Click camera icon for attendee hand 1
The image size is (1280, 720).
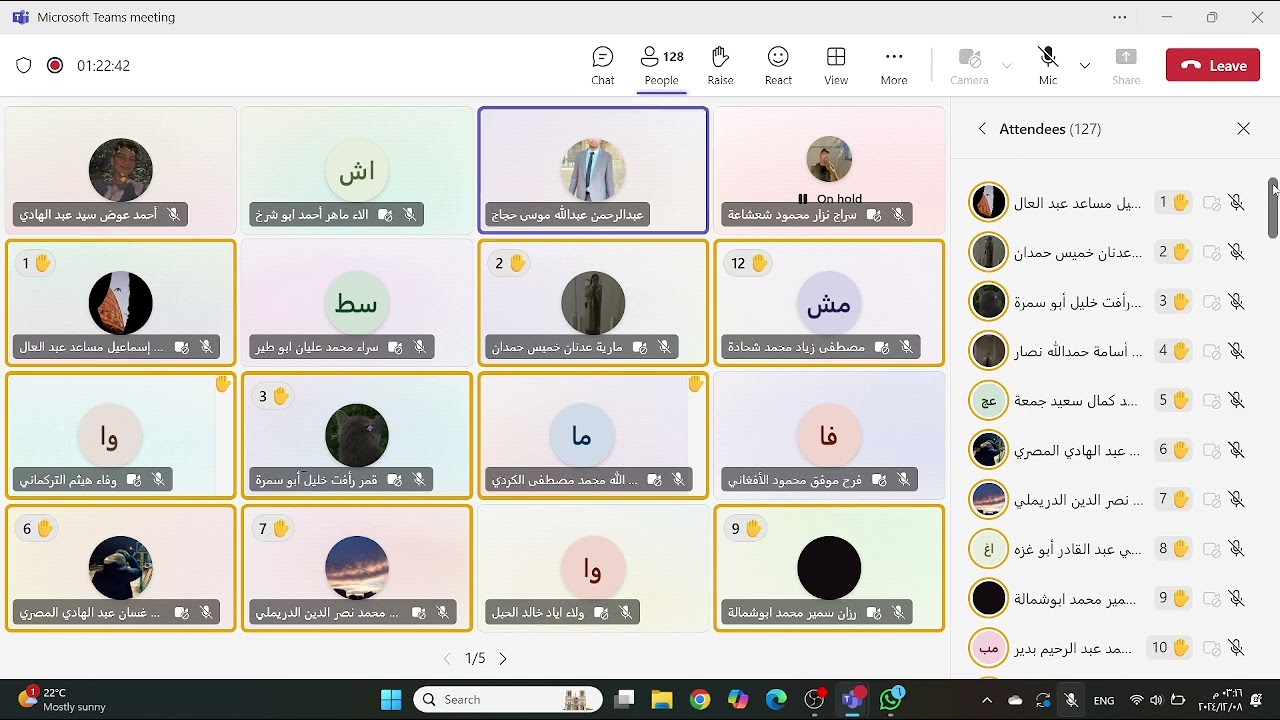[x=1211, y=203]
